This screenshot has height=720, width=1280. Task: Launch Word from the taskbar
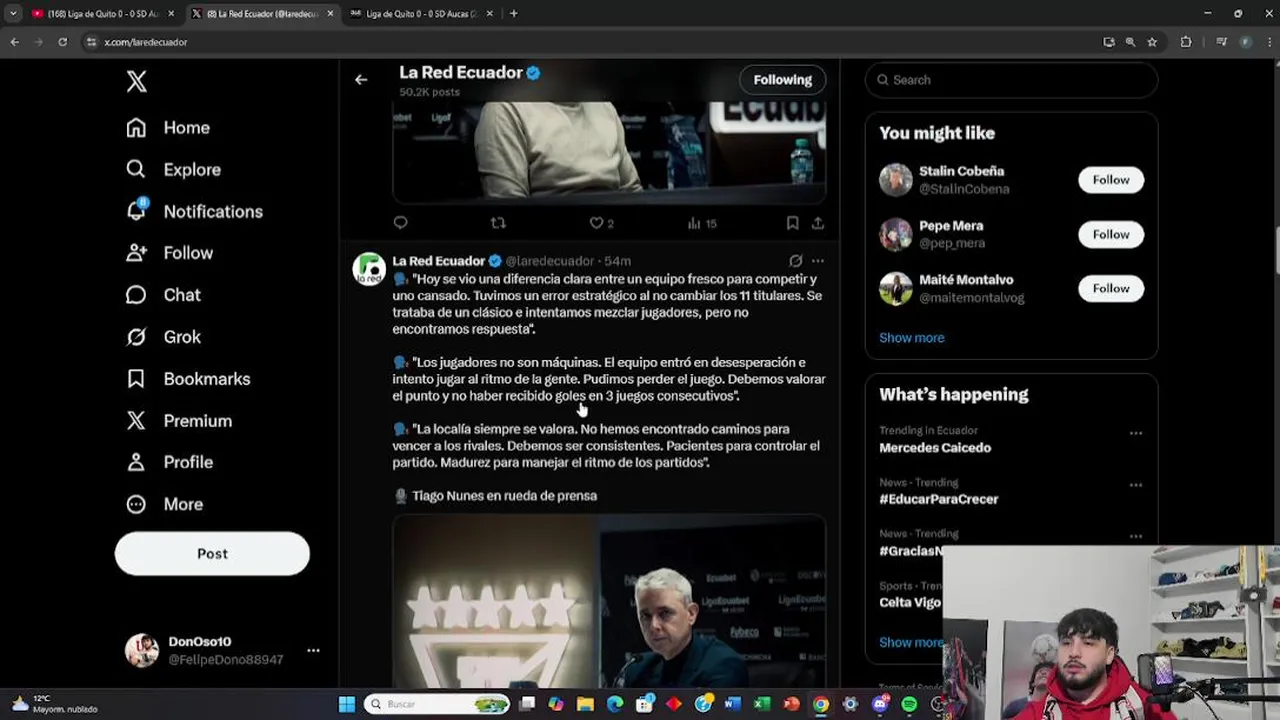(733, 704)
